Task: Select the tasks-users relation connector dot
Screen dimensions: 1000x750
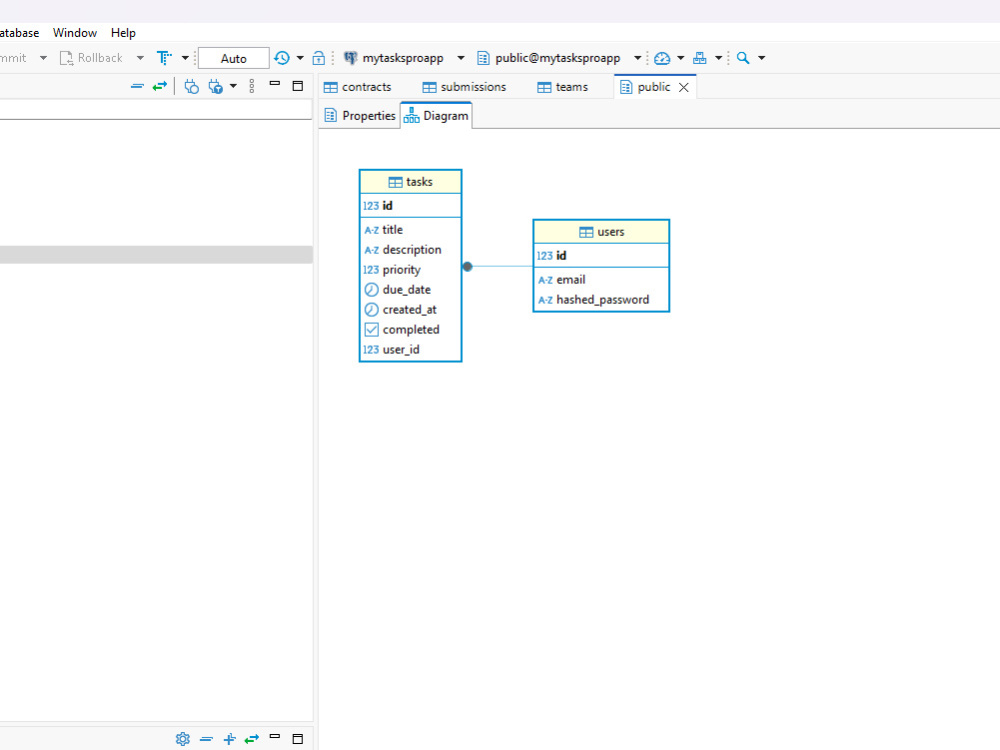Action: (x=467, y=267)
